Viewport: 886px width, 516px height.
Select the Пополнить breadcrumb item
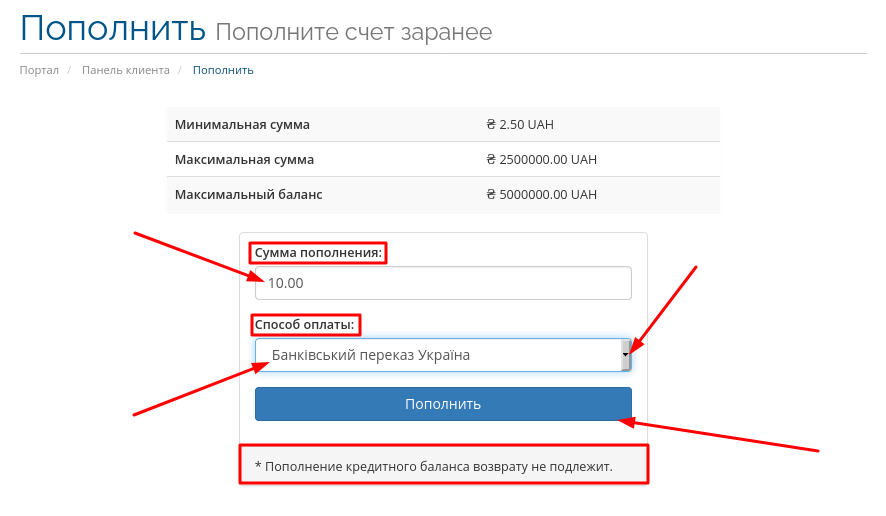click(x=223, y=70)
